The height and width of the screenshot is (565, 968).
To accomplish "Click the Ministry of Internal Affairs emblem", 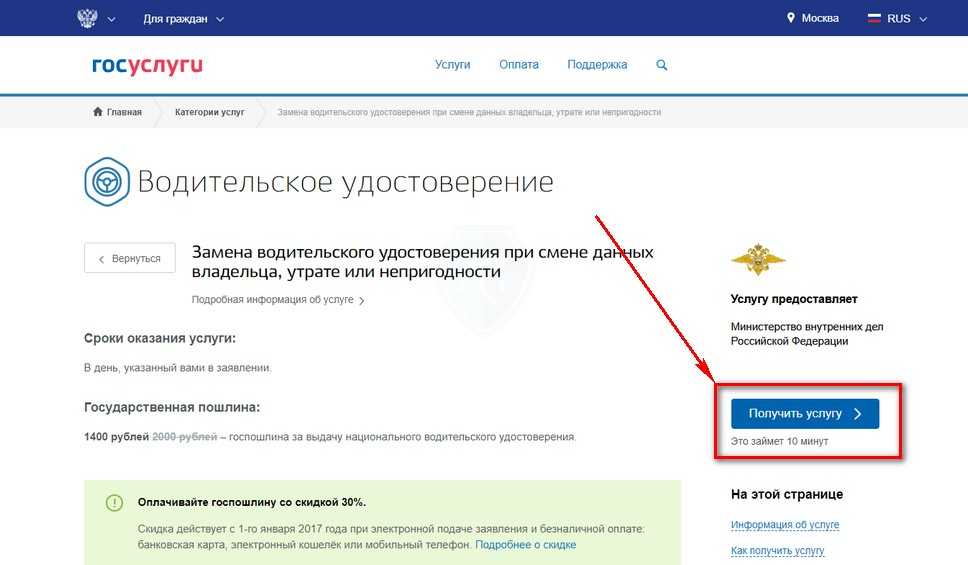I will click(x=758, y=260).
